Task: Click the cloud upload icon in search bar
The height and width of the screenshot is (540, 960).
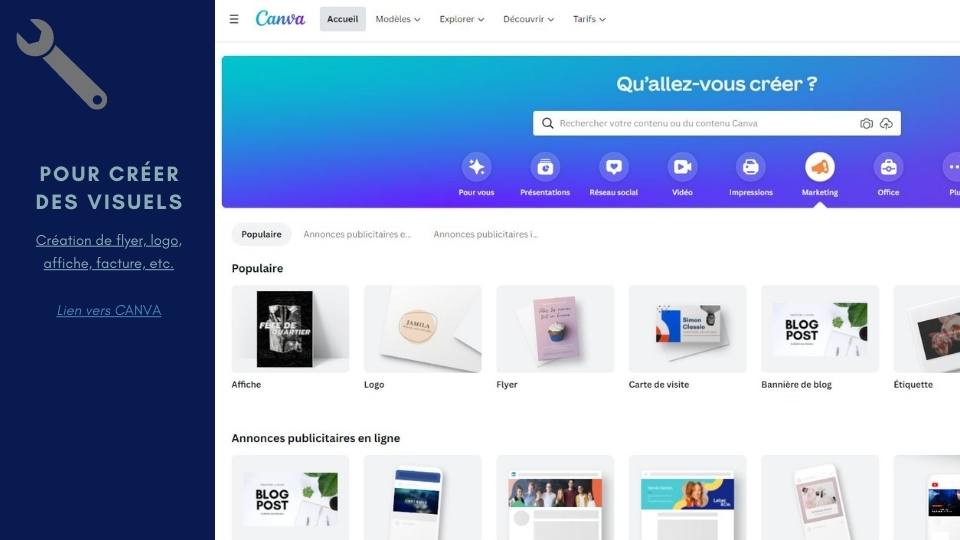Action: [x=886, y=124]
